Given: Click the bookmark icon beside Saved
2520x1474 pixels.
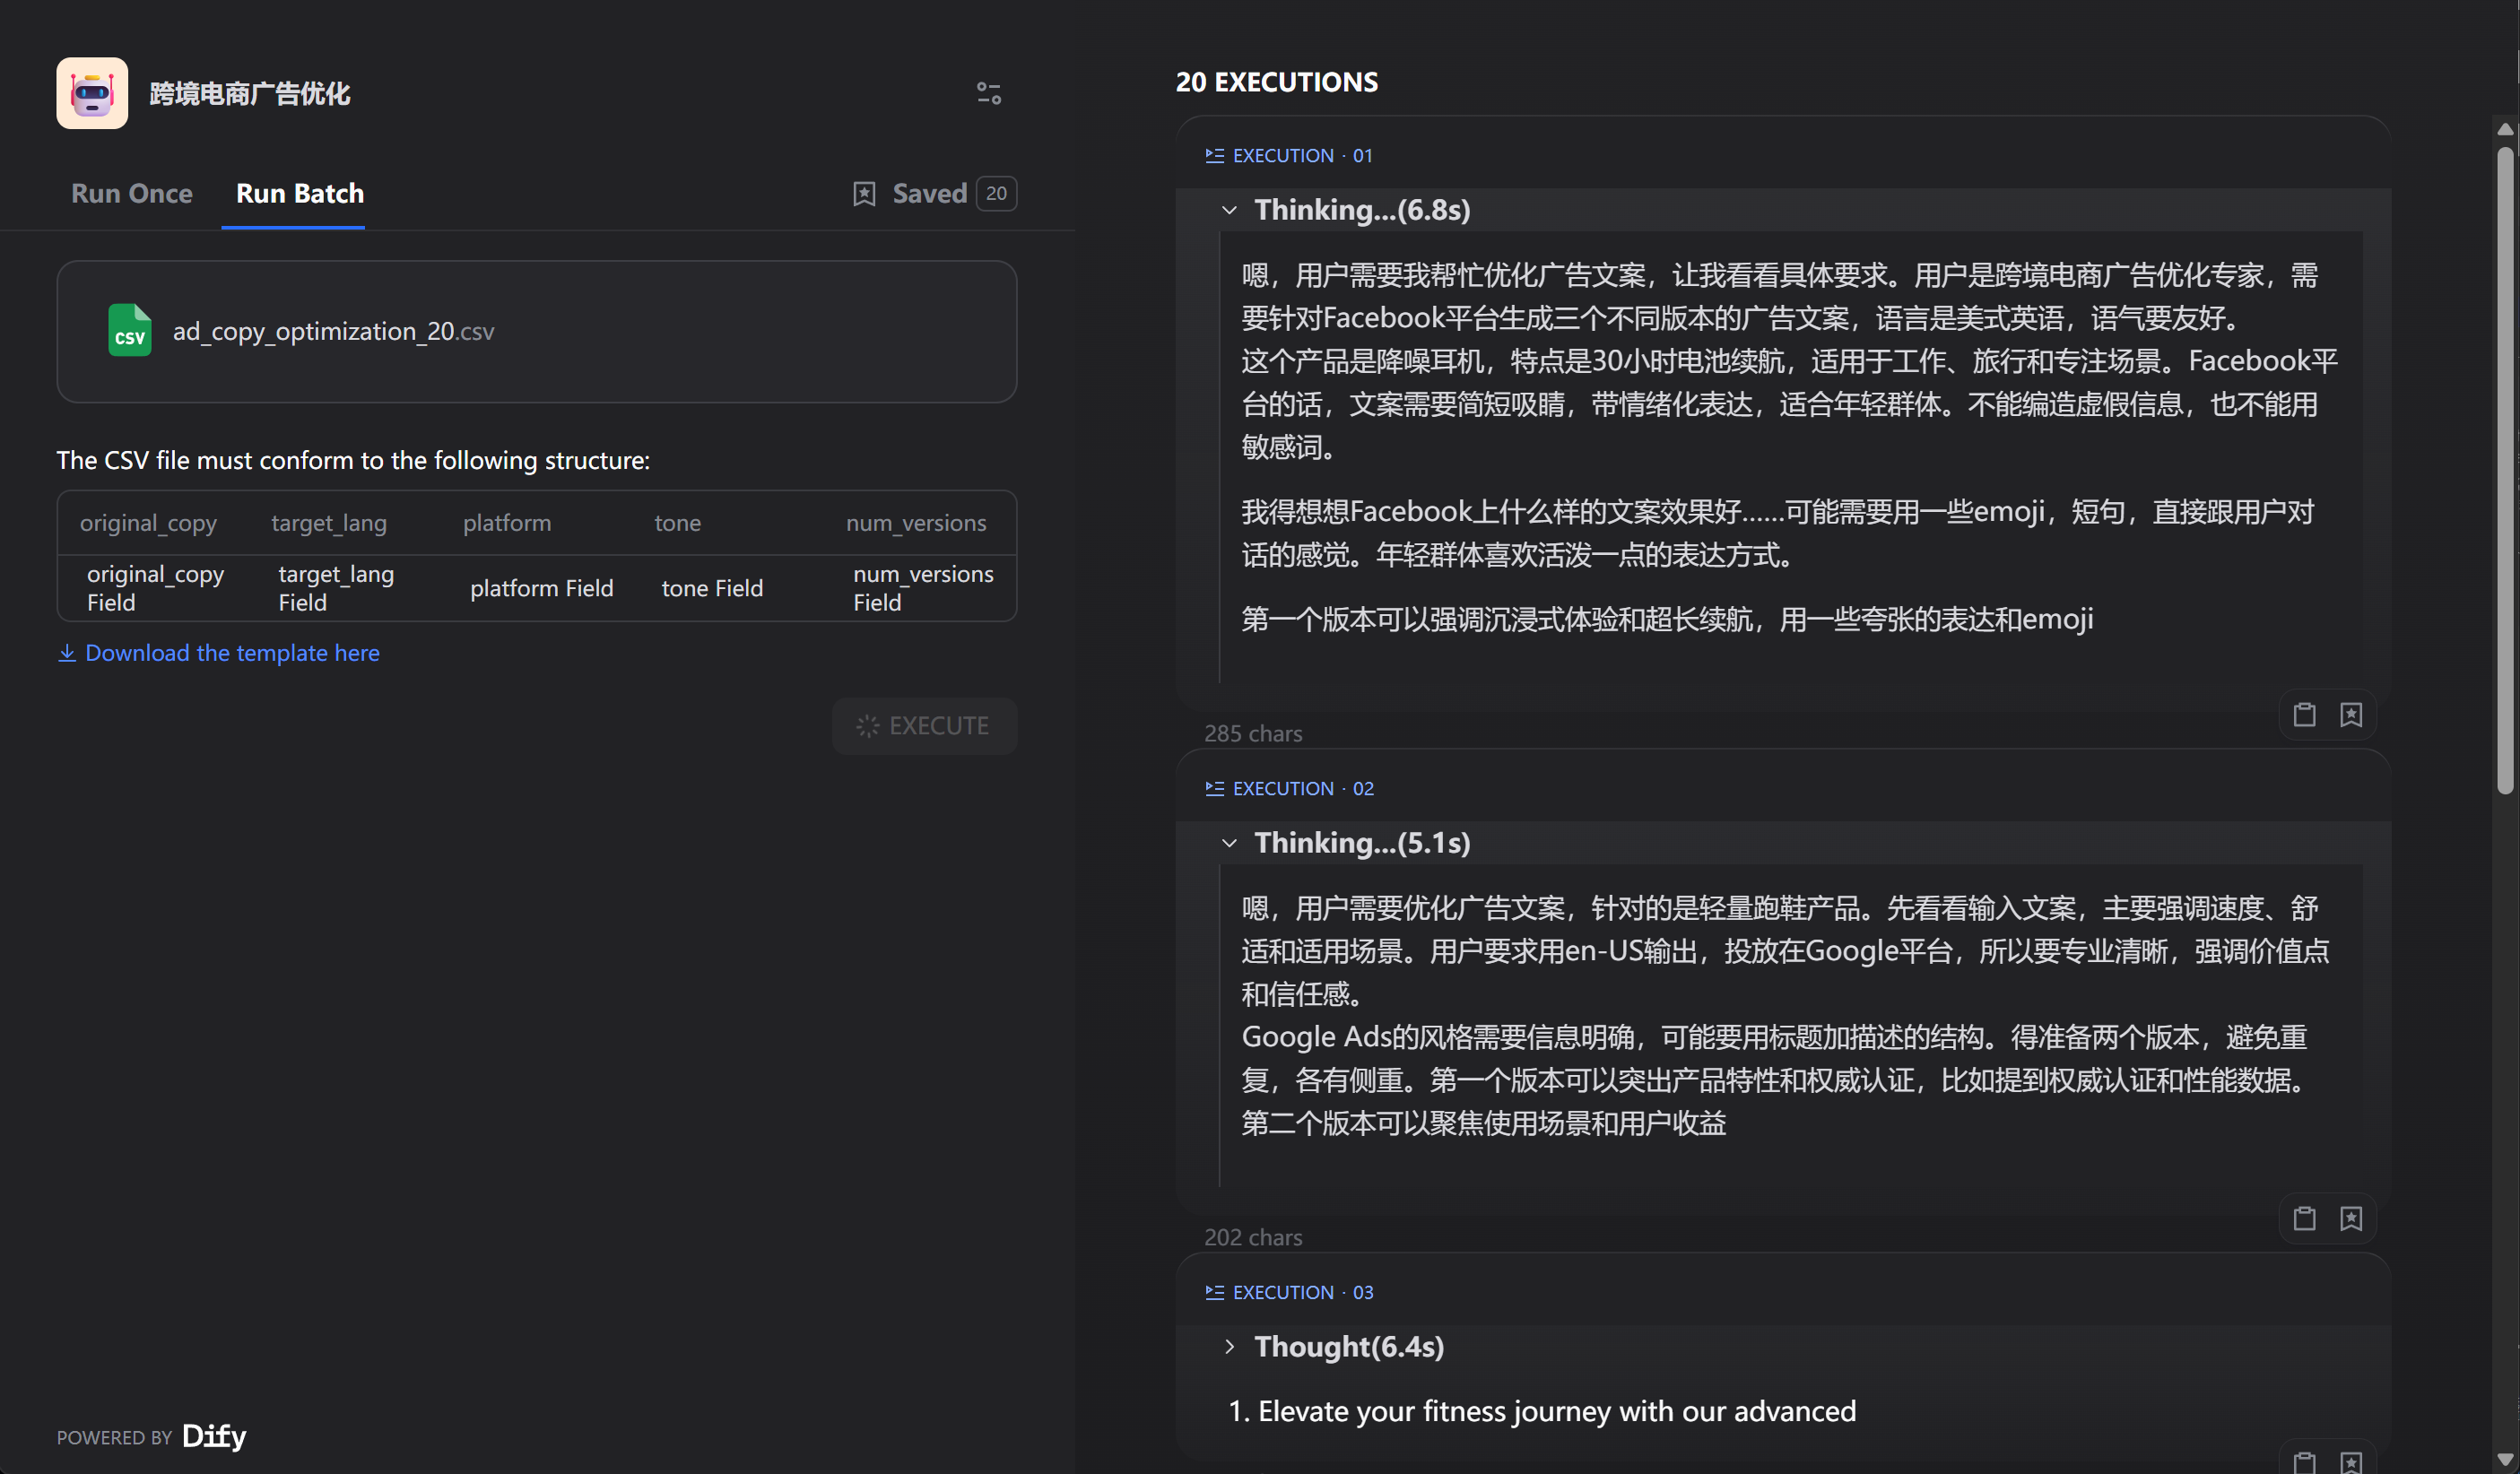Looking at the screenshot, I should tap(864, 194).
